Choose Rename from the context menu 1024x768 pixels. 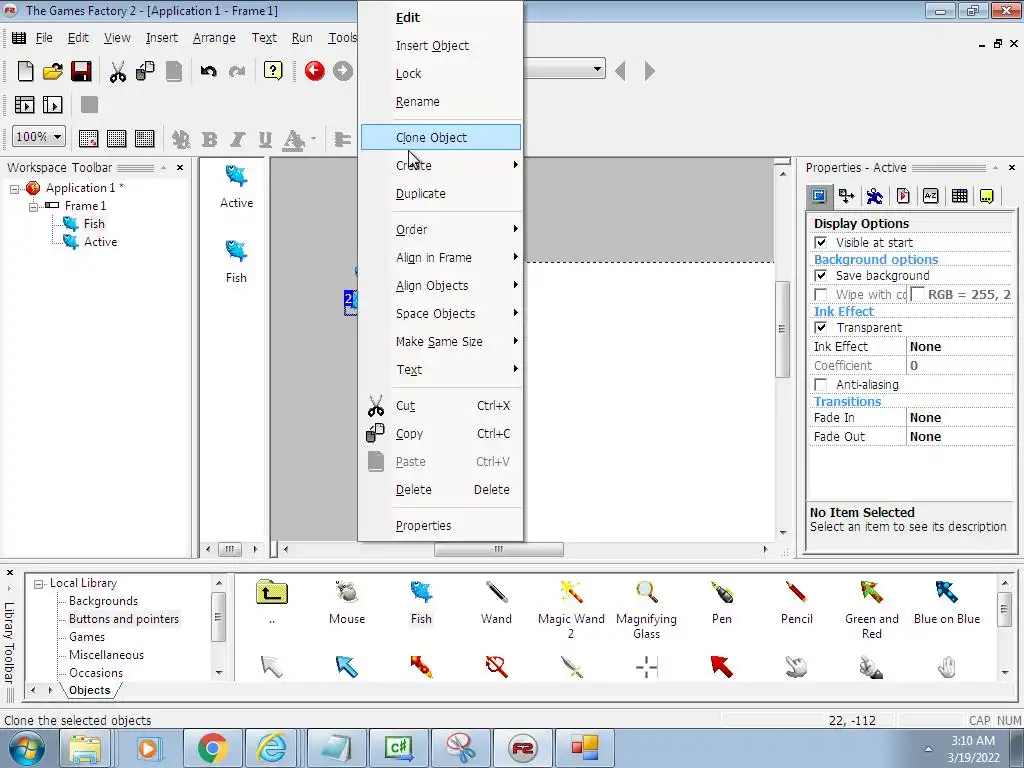(x=441, y=101)
